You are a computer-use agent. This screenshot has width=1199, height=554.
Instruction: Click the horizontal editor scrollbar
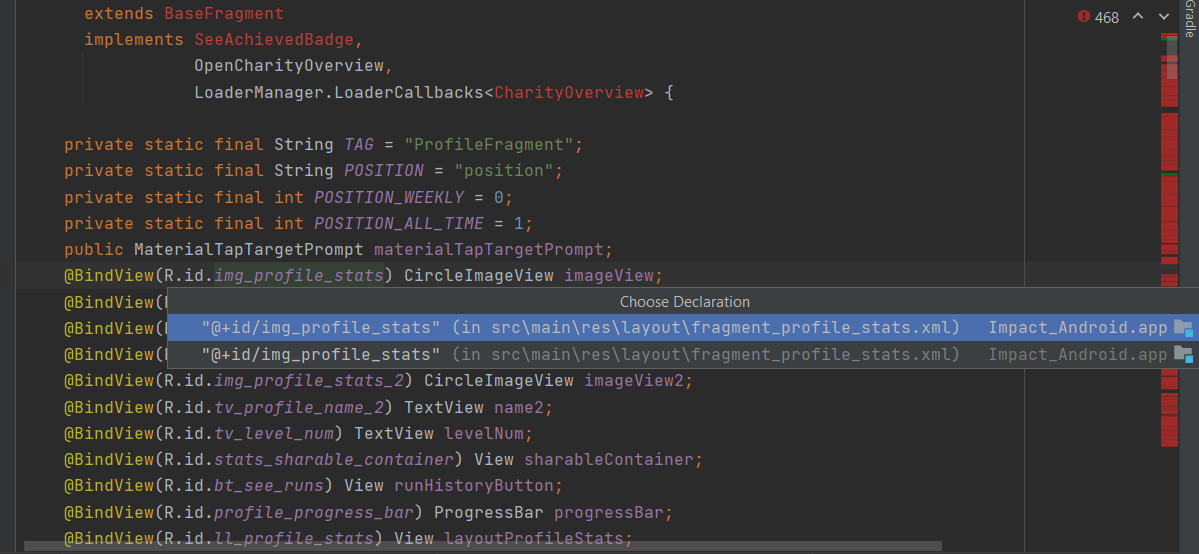(x=483, y=546)
